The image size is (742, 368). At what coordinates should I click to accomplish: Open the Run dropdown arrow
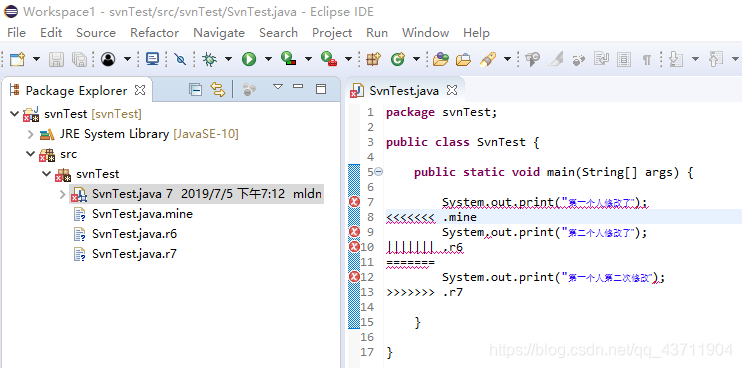[x=268, y=60]
